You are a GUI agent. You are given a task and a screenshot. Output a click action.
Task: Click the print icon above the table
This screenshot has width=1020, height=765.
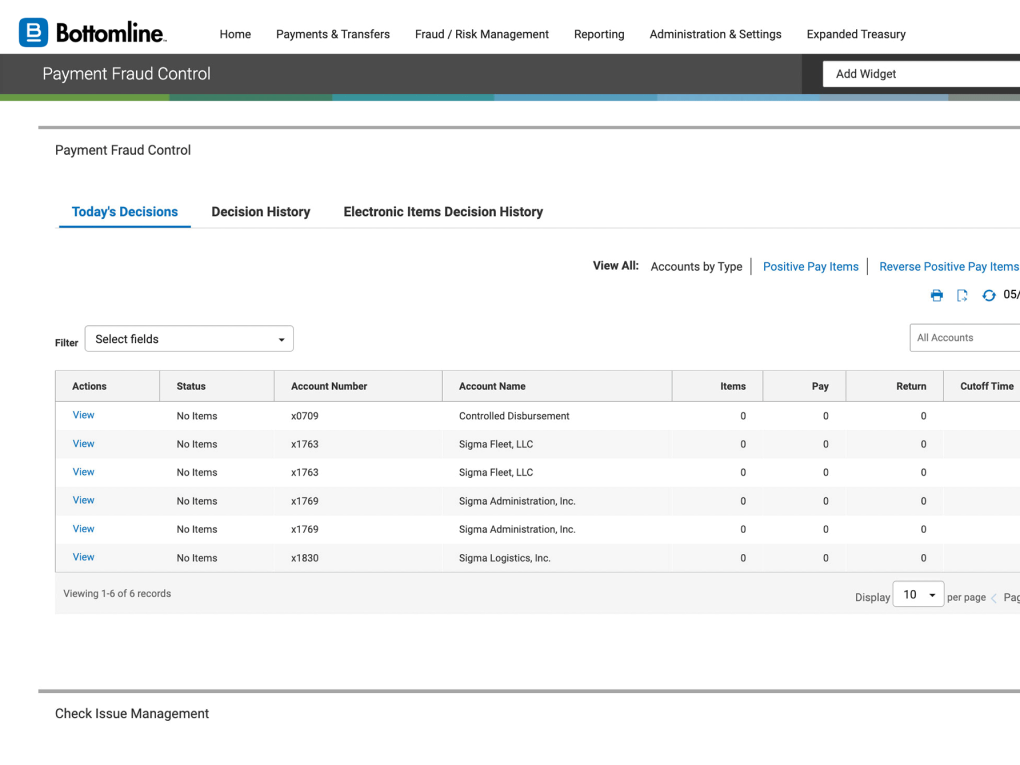[x=937, y=295]
